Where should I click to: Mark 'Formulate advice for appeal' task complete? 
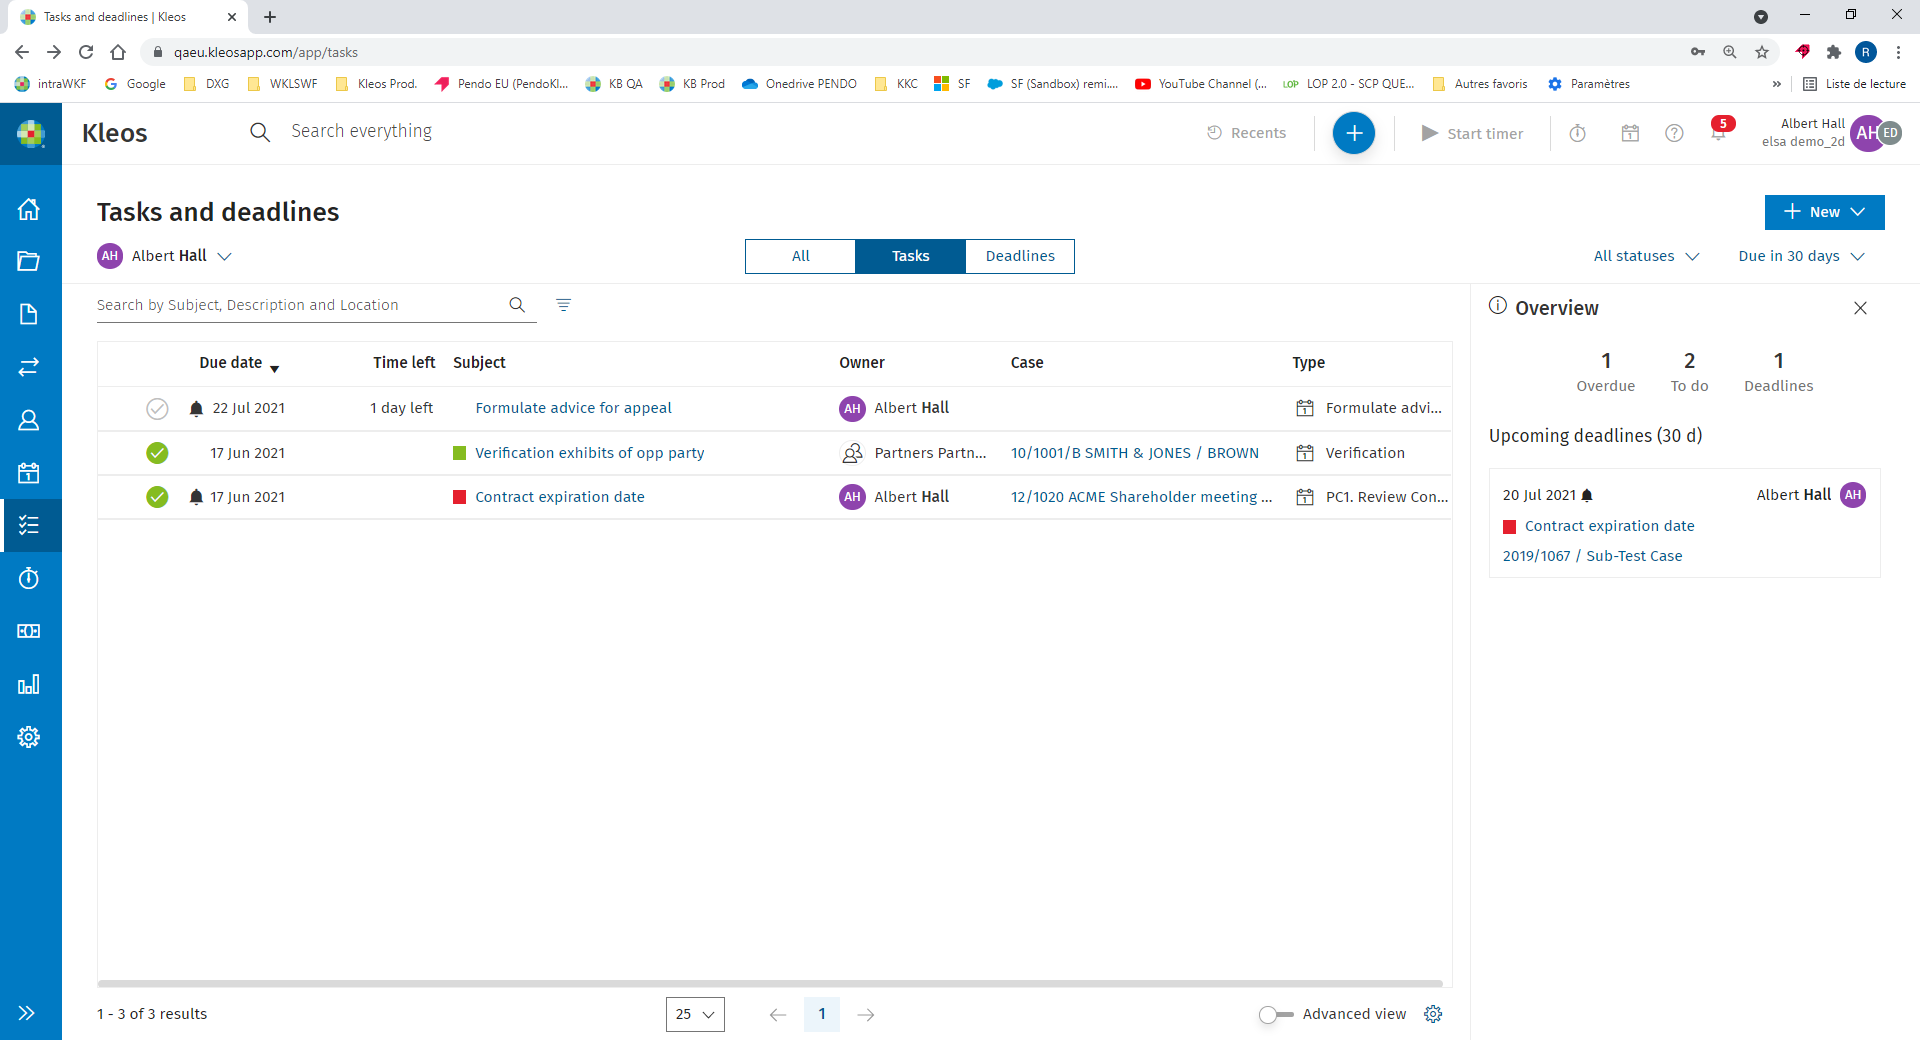[157, 408]
